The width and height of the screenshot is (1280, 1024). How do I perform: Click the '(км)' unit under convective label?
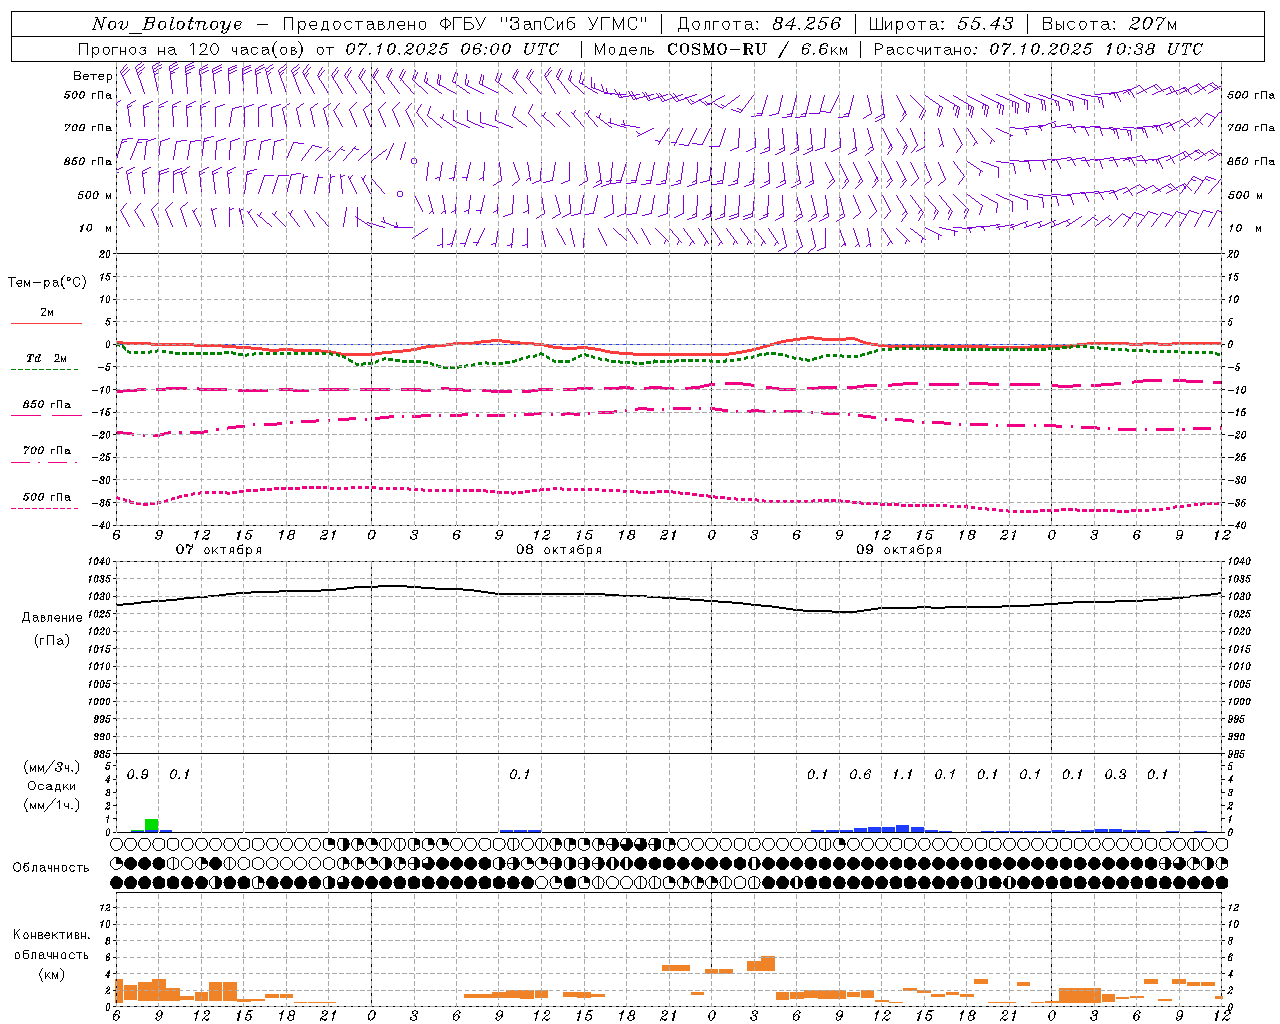tap(51, 974)
